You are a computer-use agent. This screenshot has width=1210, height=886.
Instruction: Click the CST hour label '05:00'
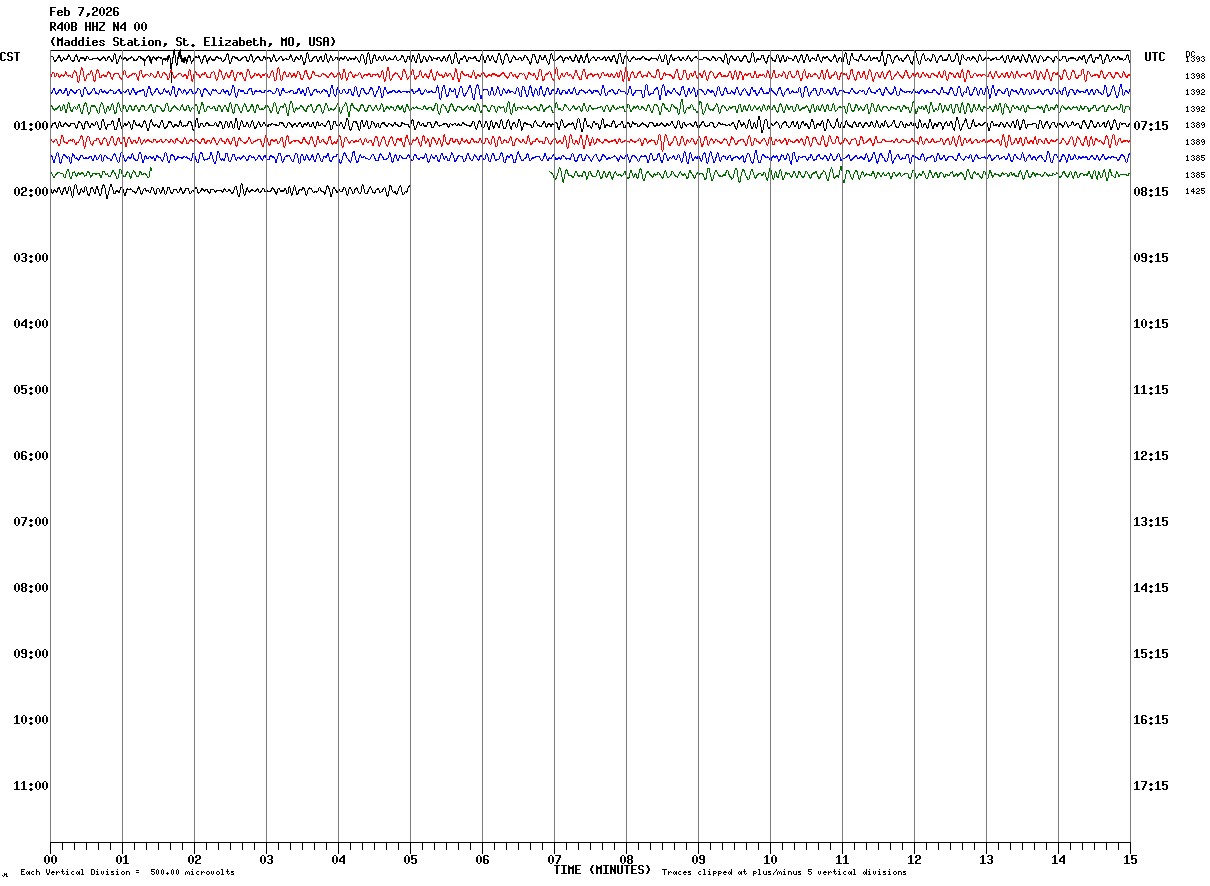pos(31,390)
